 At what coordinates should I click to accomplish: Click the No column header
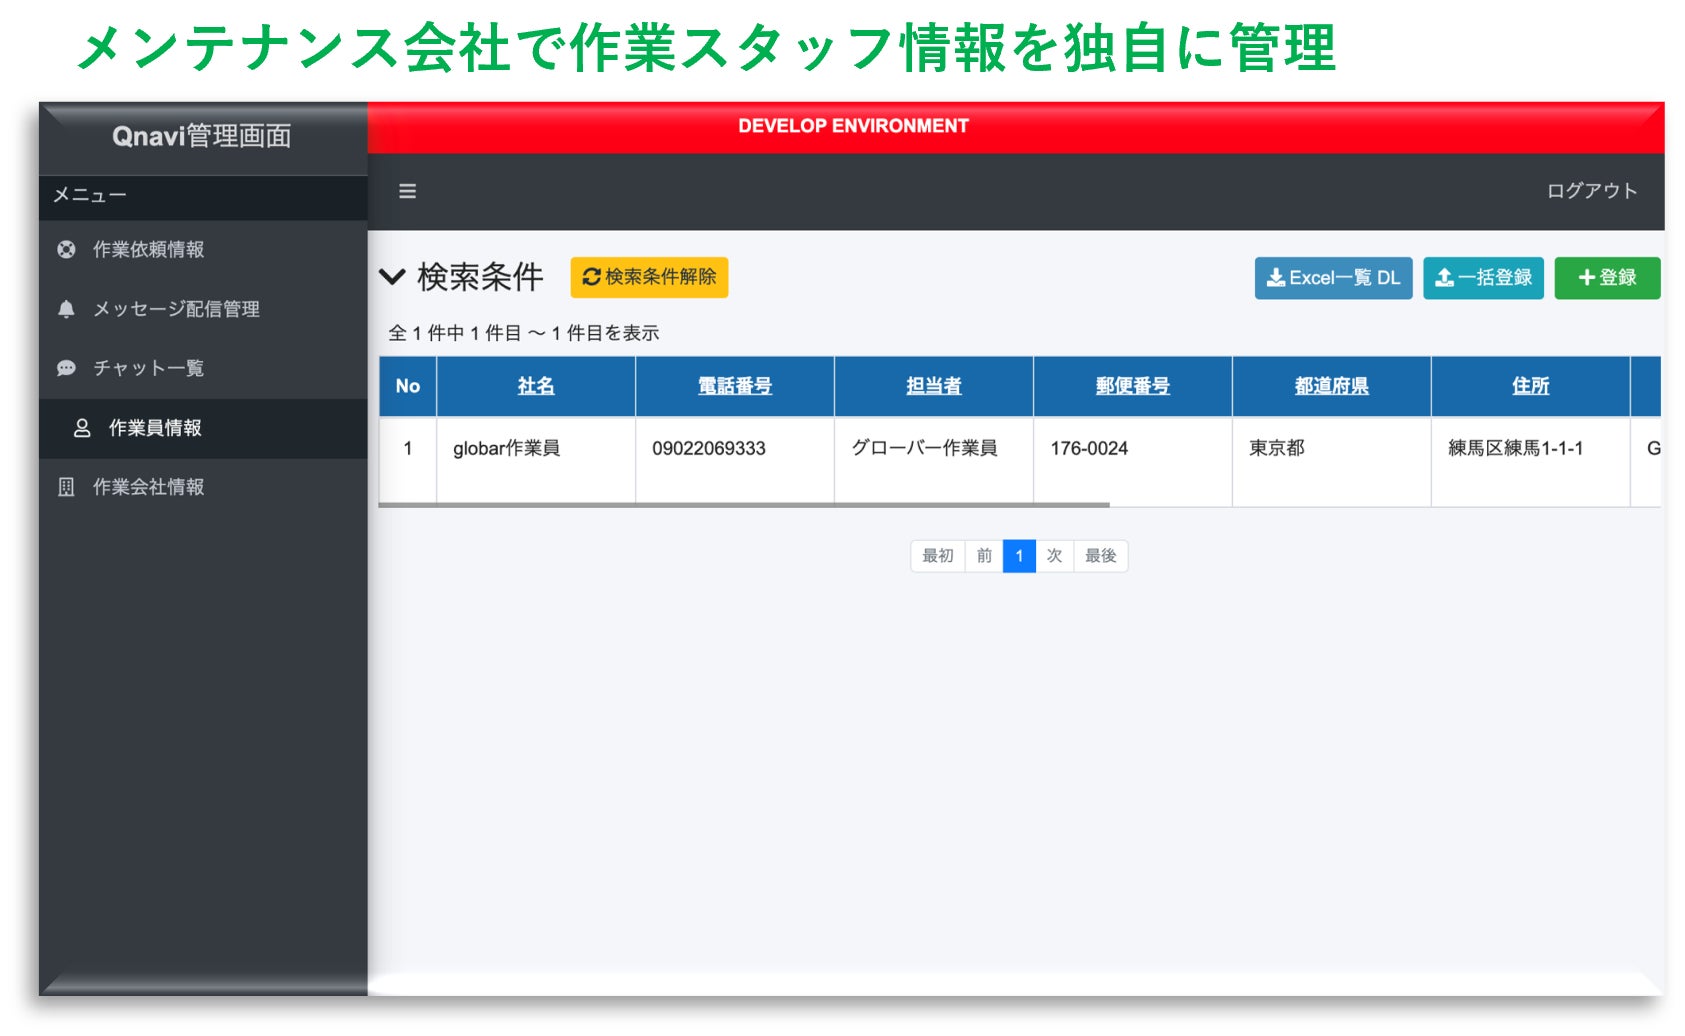[408, 386]
